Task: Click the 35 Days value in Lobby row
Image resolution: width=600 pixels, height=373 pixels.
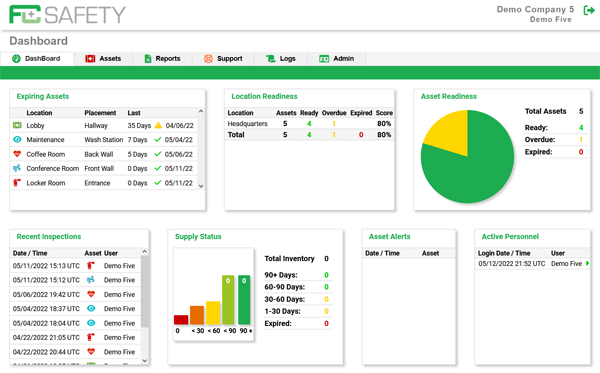Action: 139,125
